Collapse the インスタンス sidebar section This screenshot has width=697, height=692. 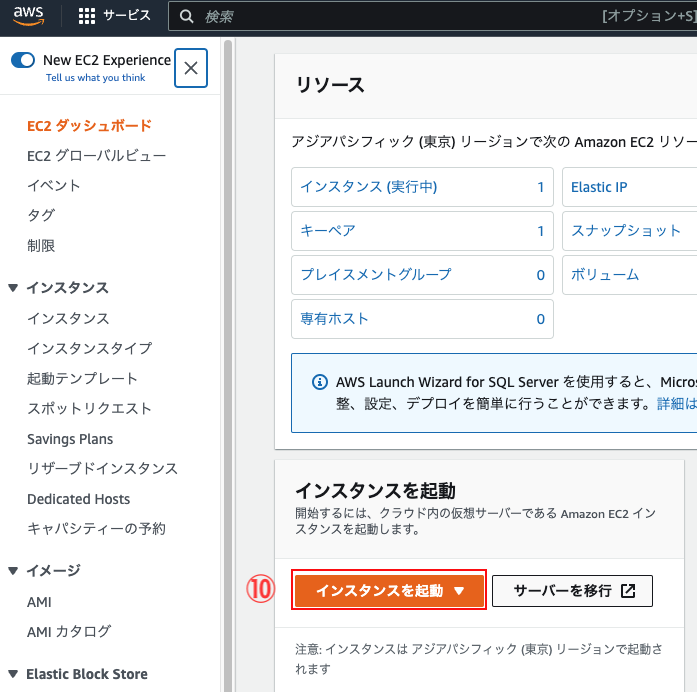(13, 288)
